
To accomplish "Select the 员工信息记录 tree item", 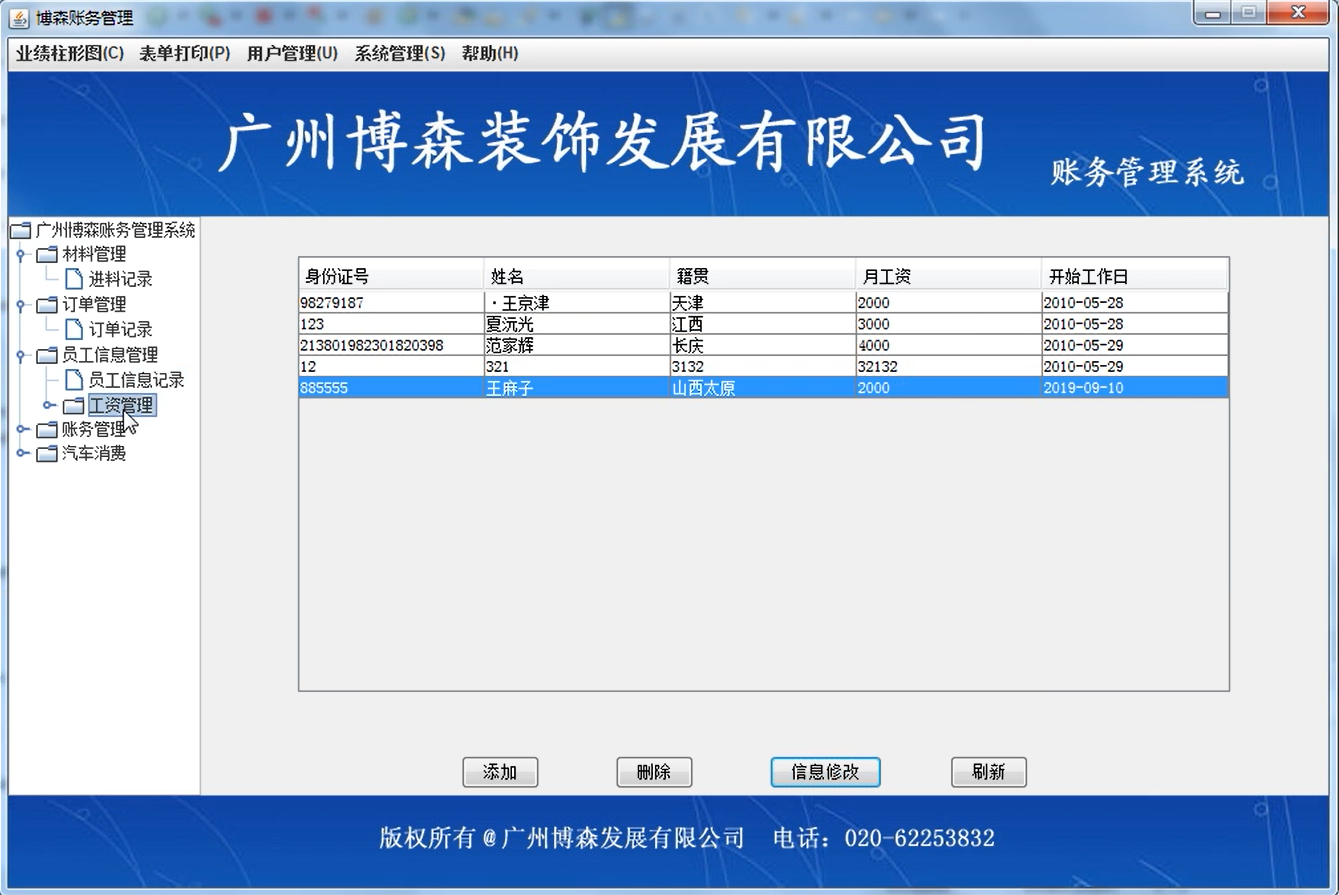I will tap(136, 380).
